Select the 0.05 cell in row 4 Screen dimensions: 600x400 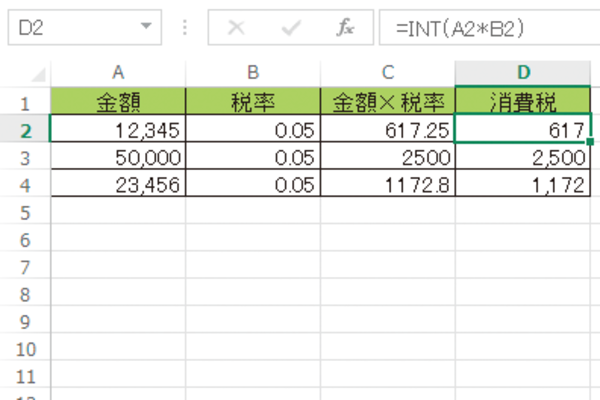[x=253, y=183]
